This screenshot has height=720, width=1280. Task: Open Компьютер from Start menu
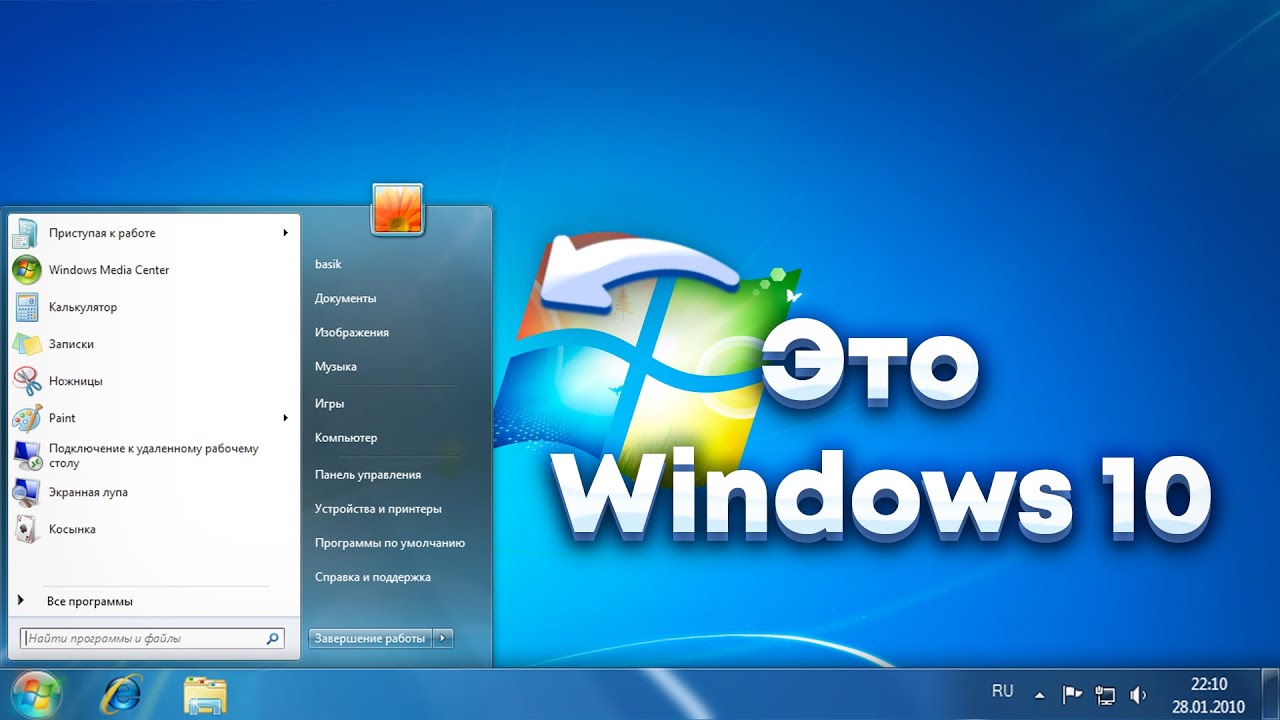pyautogui.click(x=346, y=437)
